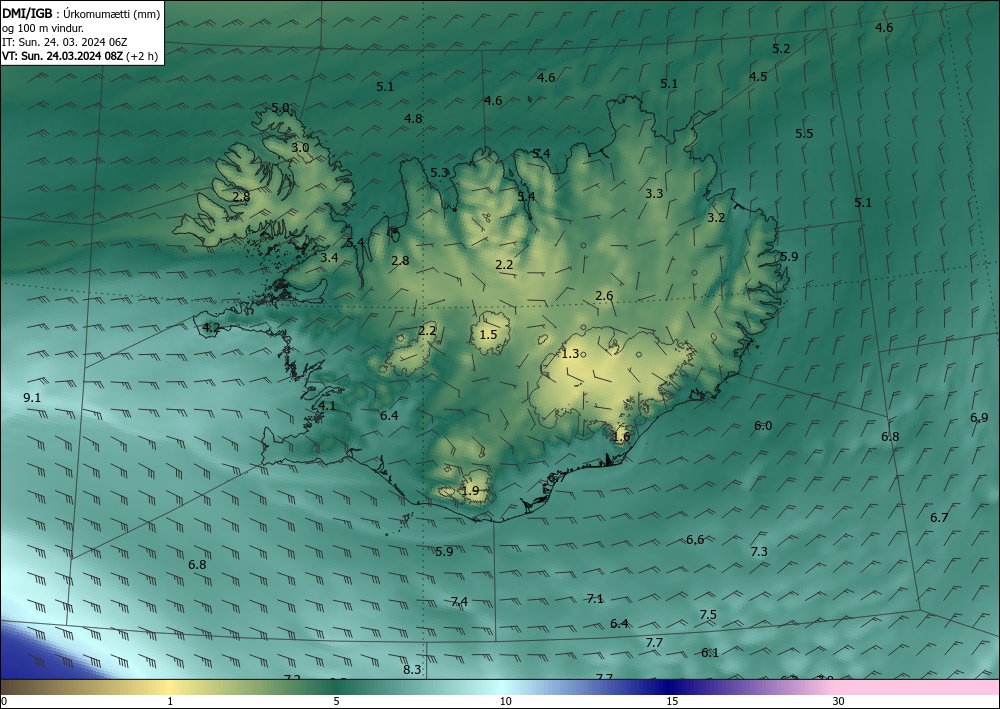This screenshot has height=709, width=1000.
Task: Click the valid time 'VT: Sun. 24.03.2024 08Z (+2 h)'
Action: pos(80,55)
